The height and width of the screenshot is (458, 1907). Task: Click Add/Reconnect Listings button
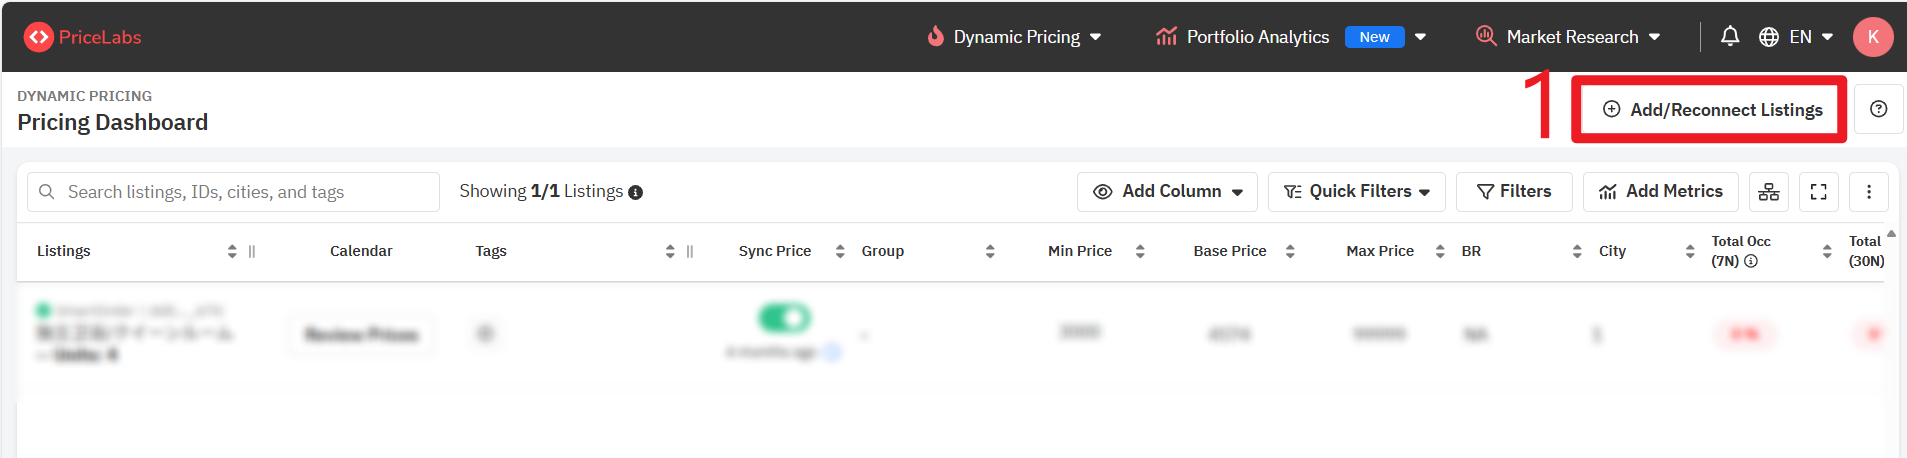pyautogui.click(x=1712, y=110)
